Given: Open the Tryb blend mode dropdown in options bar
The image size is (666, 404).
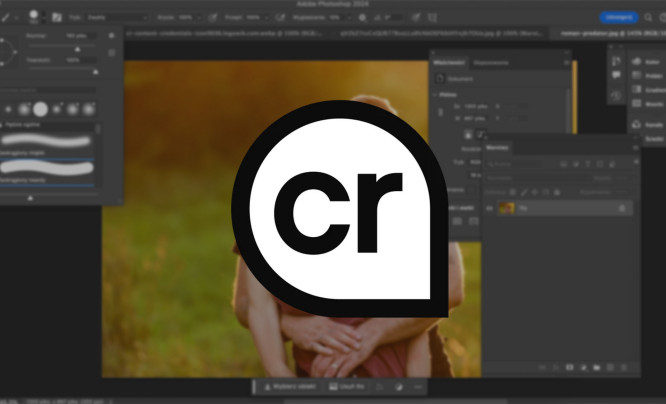Looking at the screenshot, I should [117, 17].
